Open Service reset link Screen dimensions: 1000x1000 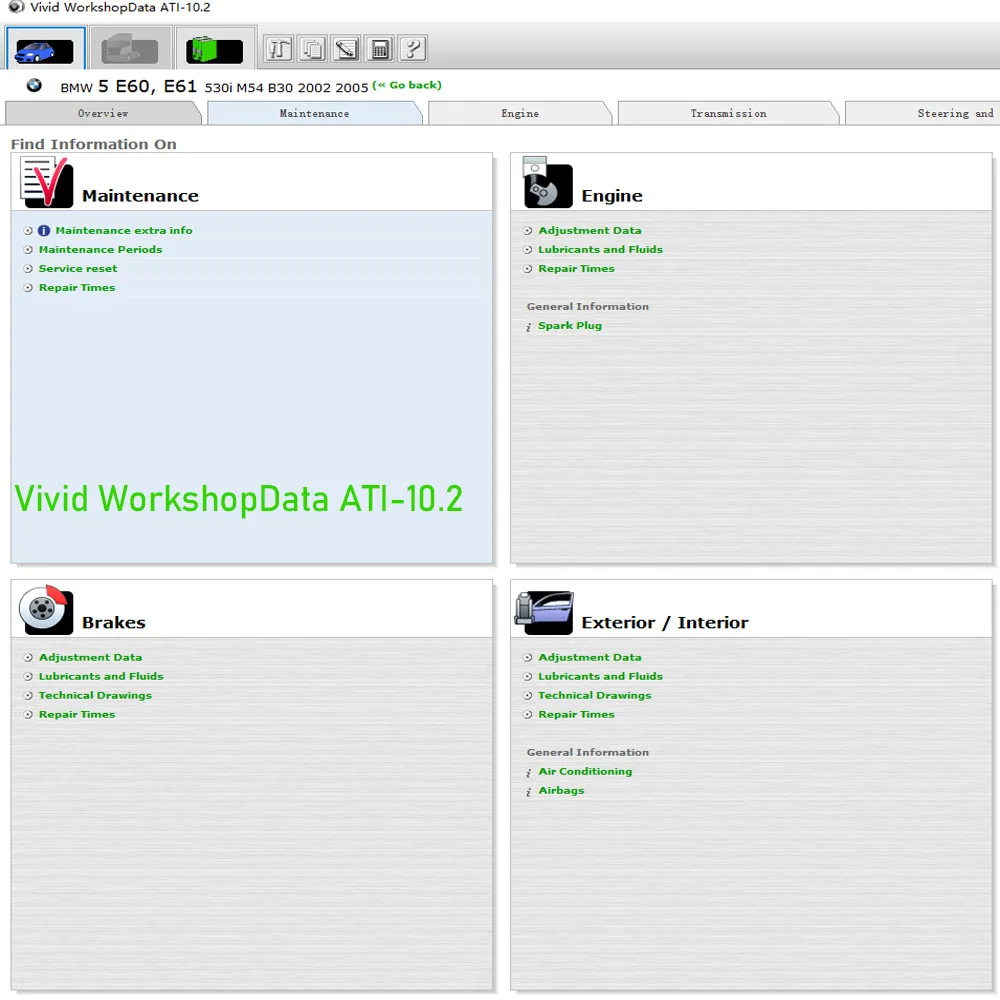(x=78, y=268)
